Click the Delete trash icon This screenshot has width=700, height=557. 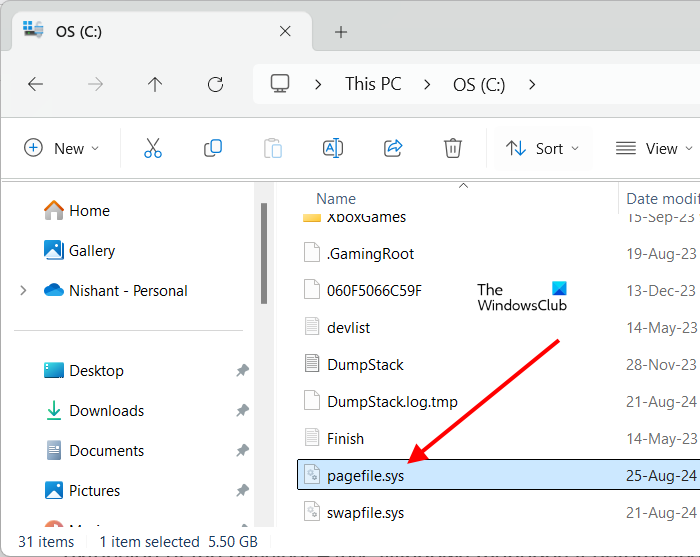tap(453, 148)
